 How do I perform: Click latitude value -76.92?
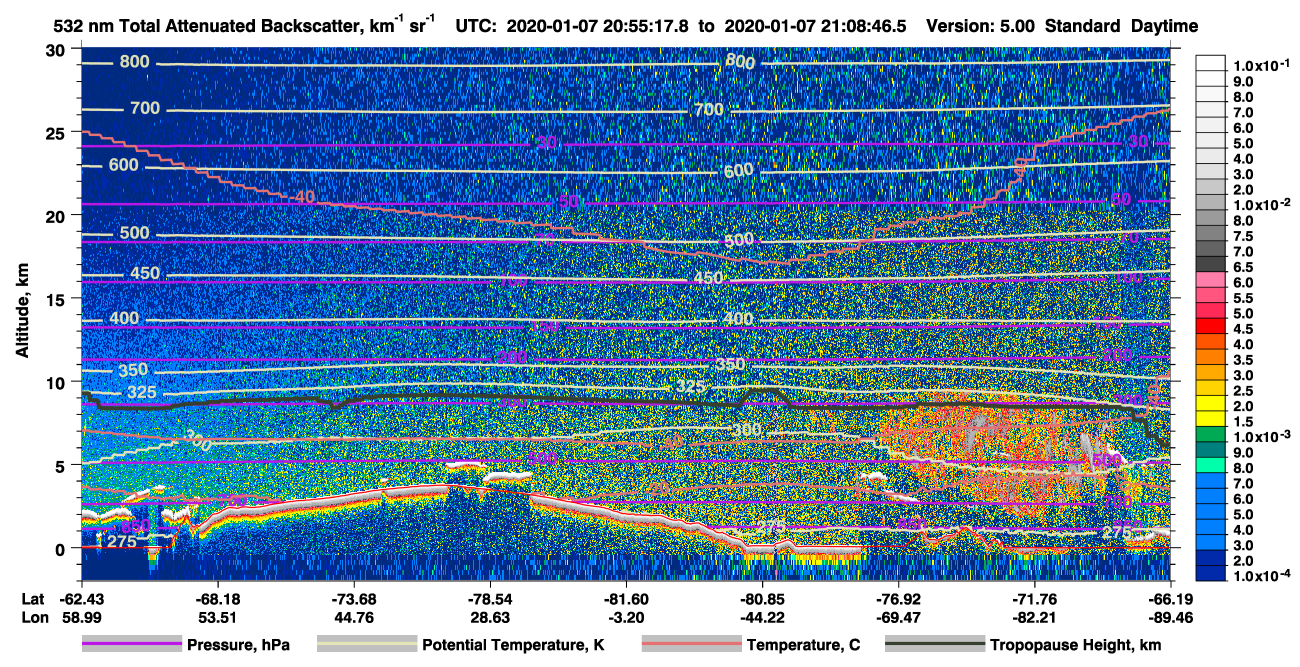pos(898,599)
